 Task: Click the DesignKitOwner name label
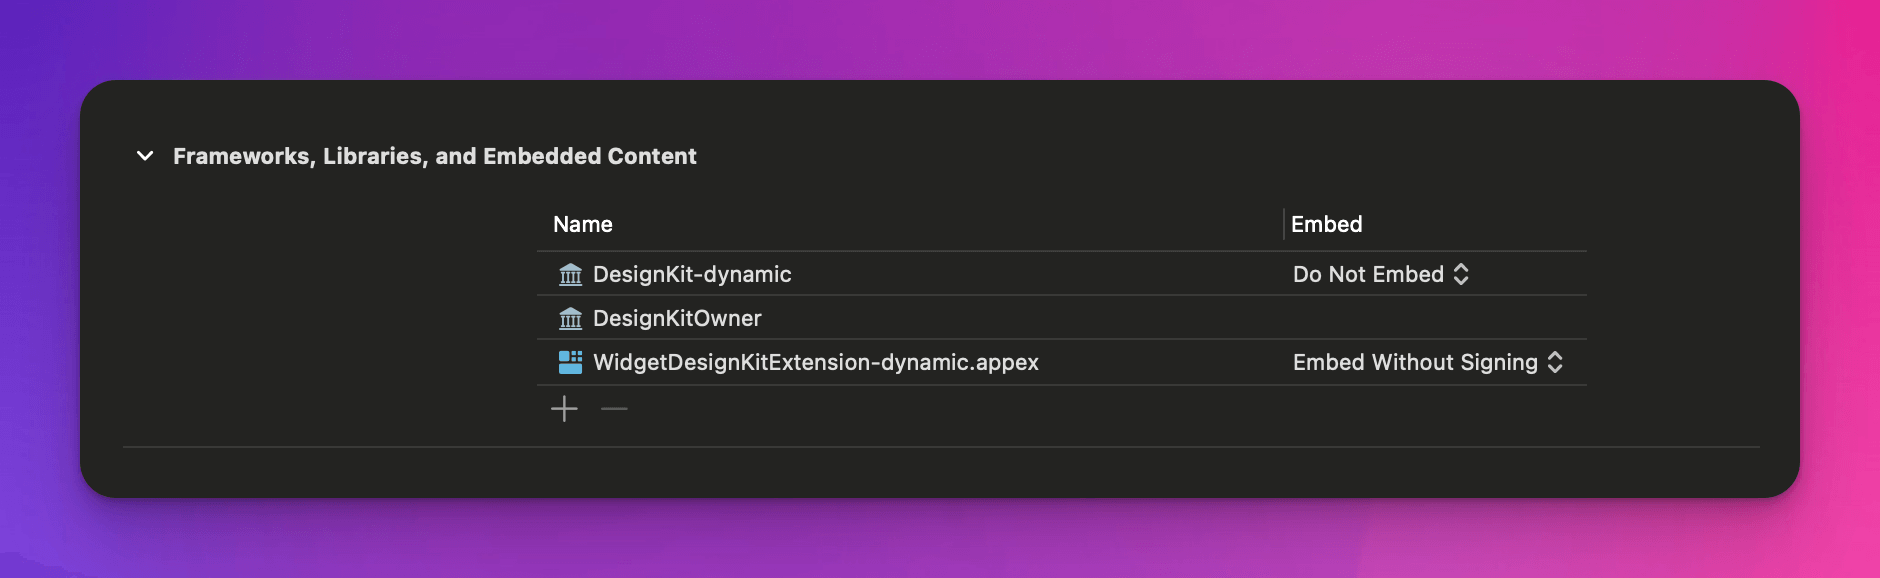[x=677, y=318]
